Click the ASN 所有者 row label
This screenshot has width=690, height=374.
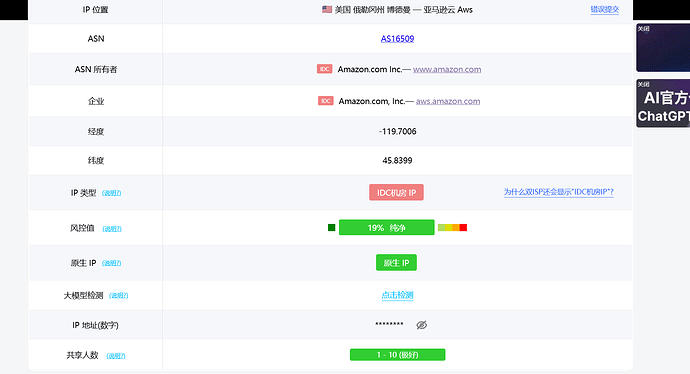click(96, 69)
